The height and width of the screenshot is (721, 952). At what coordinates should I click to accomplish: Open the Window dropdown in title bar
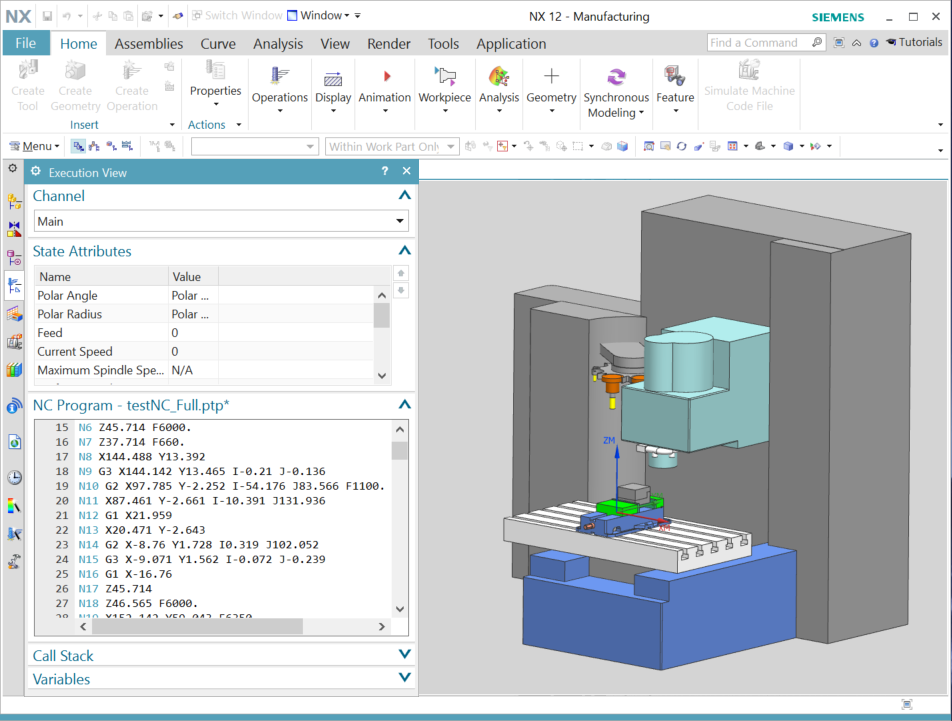pyautogui.click(x=318, y=16)
